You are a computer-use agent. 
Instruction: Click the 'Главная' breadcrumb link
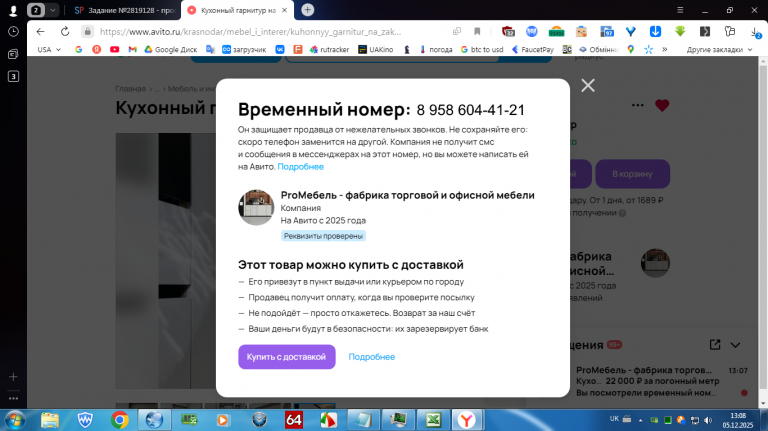click(130, 89)
